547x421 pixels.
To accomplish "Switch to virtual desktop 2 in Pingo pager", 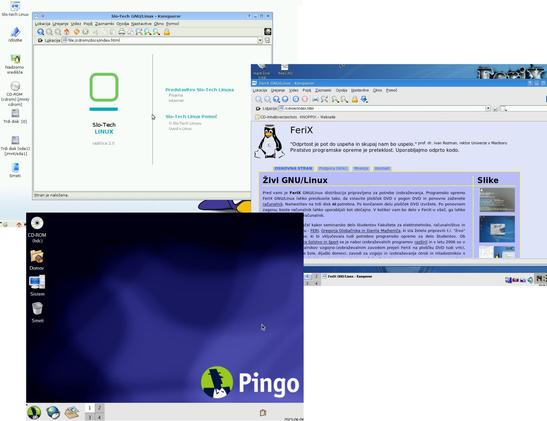I will click(x=99, y=408).
